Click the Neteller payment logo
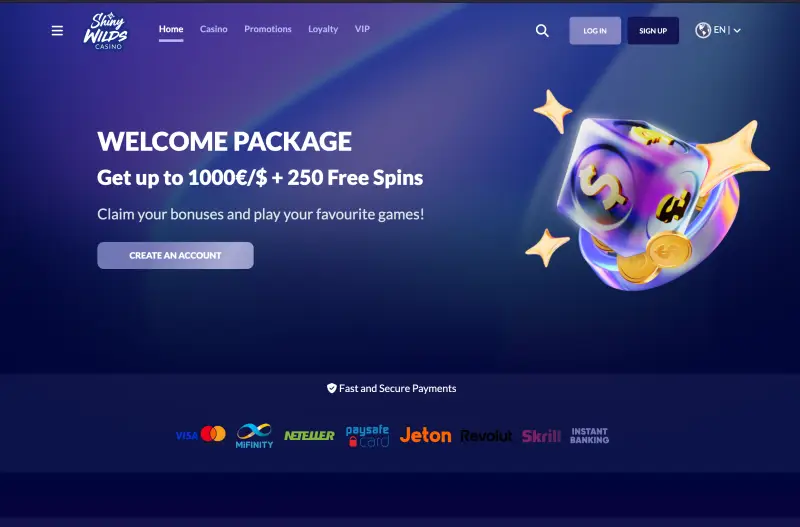Screen dimensions: 800x527 tap(309, 435)
